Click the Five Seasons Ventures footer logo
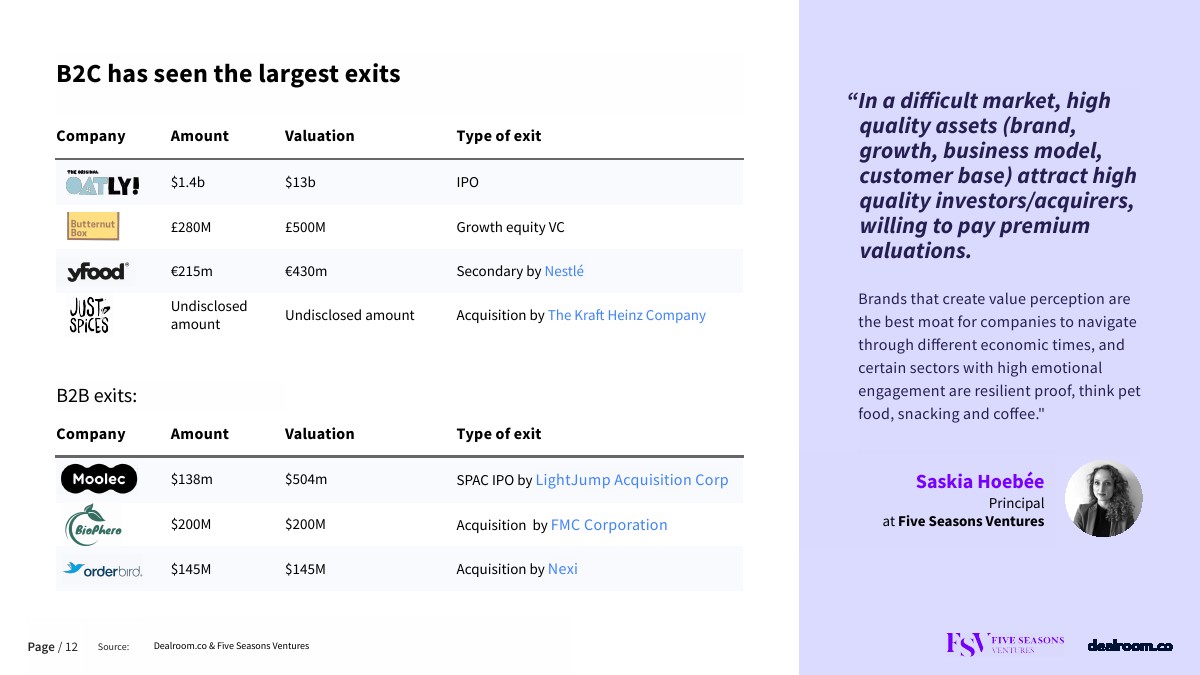 pos(1005,644)
